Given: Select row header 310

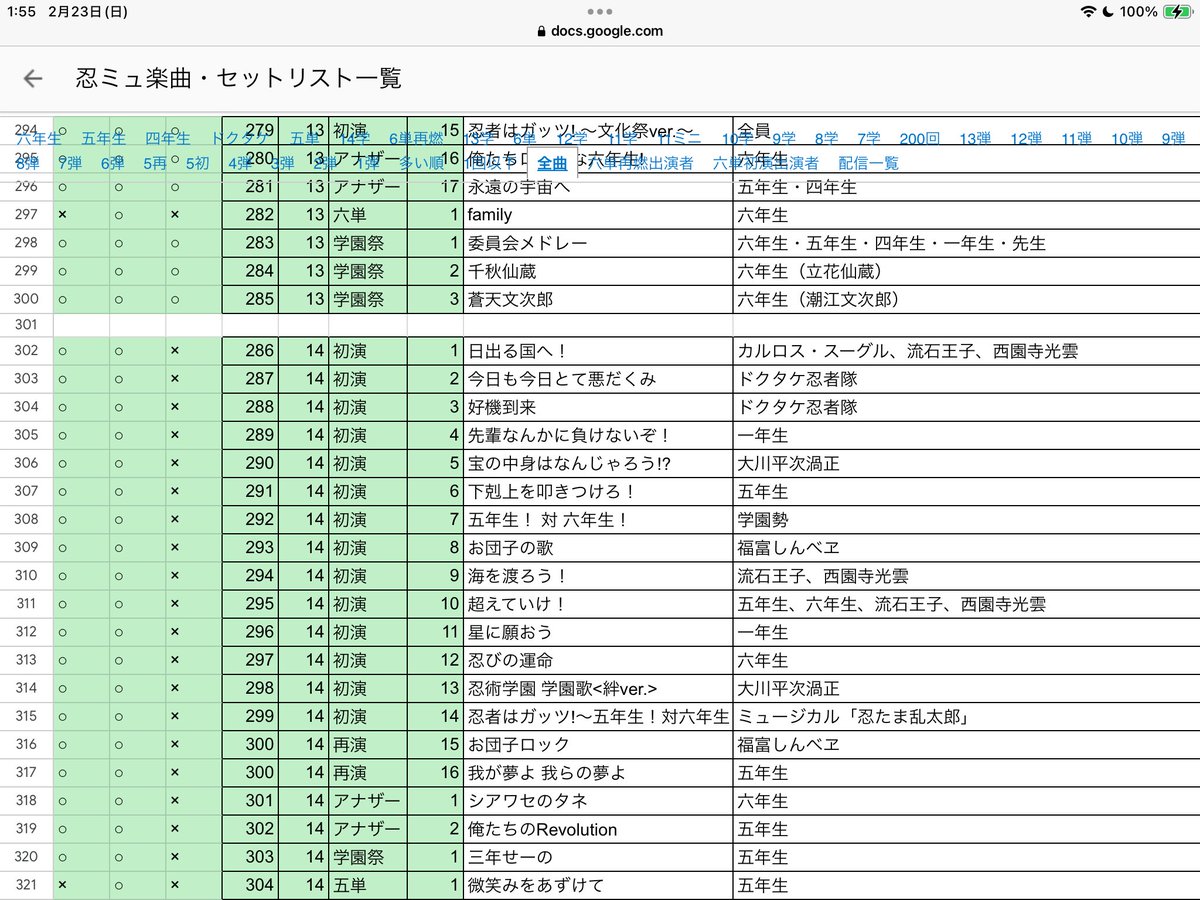Looking at the screenshot, I should click(x=26, y=576).
